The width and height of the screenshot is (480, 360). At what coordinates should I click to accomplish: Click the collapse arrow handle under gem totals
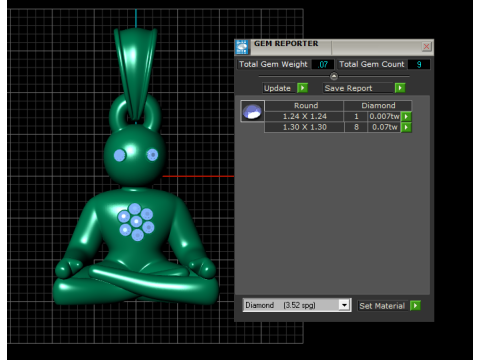(334, 76)
